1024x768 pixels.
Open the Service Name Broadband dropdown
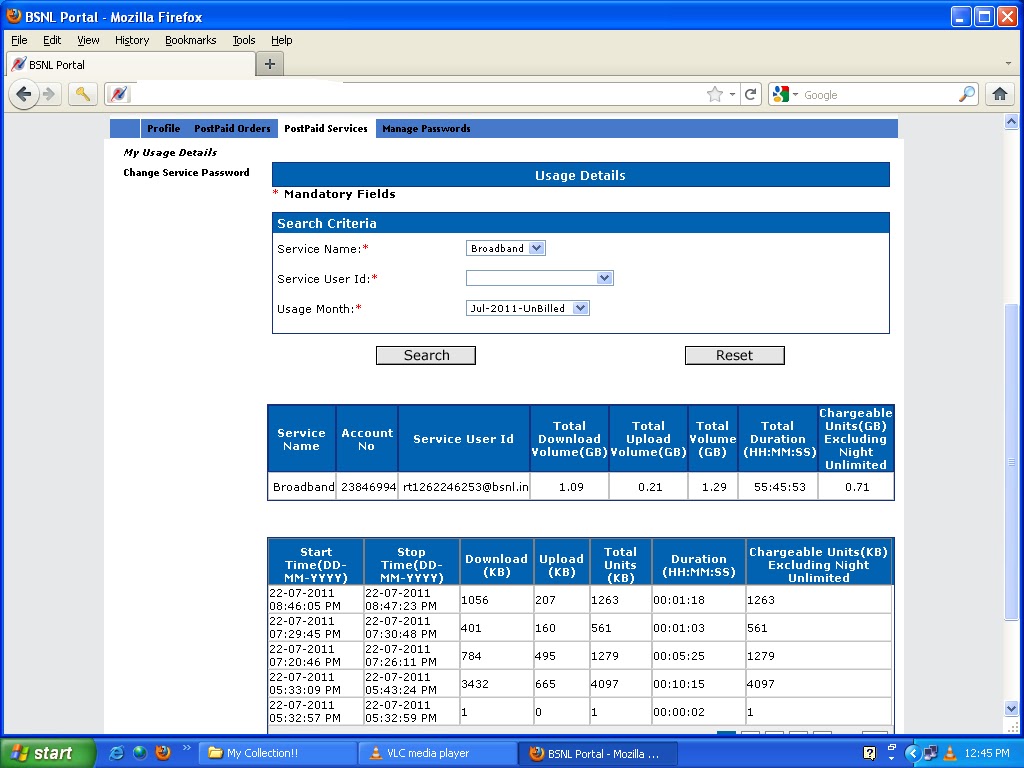click(505, 248)
